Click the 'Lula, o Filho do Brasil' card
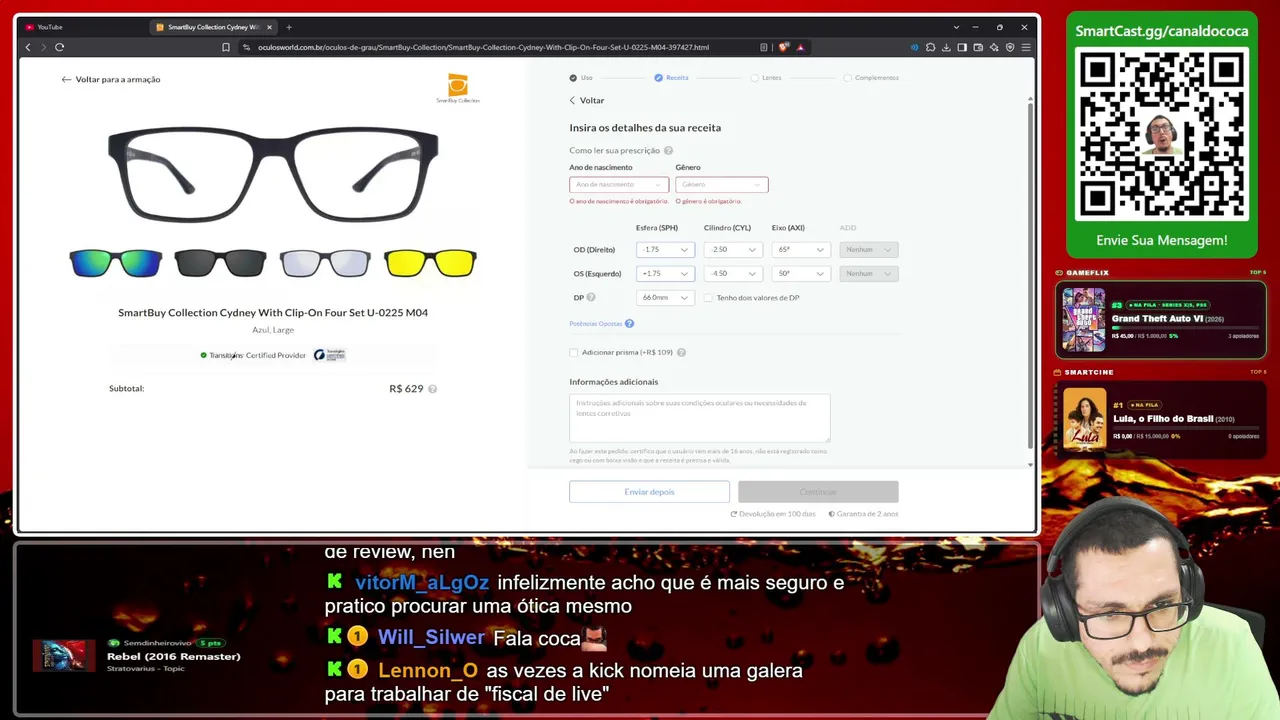This screenshot has height=720, width=1280. click(1161, 419)
